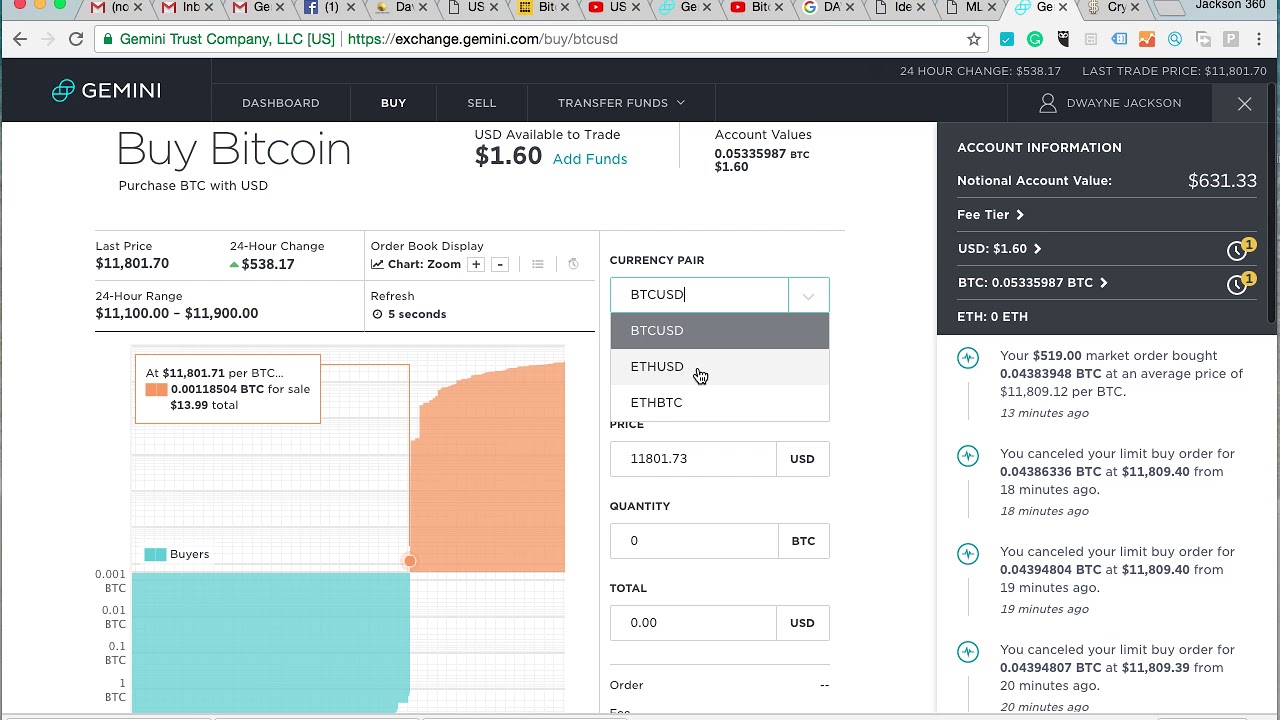
Task: Expand the Transfer Funds menu
Action: pos(621,103)
